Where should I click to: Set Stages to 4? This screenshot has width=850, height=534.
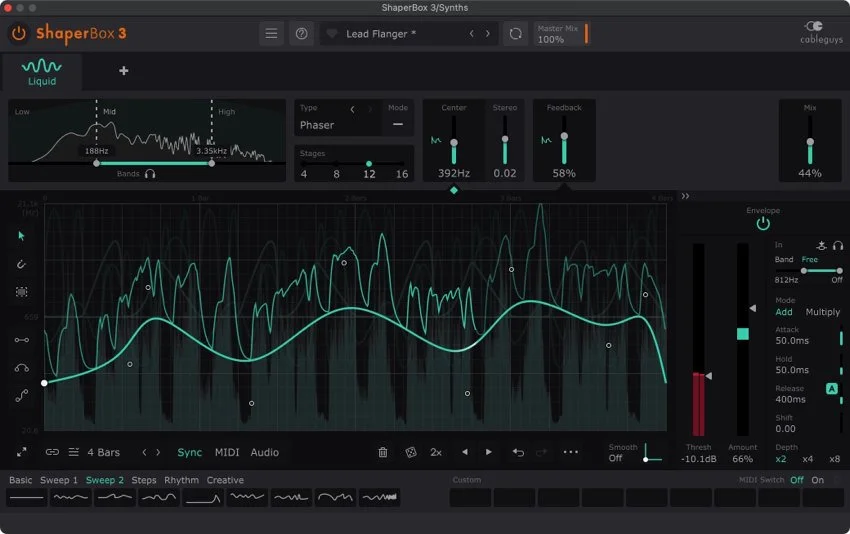(304, 174)
